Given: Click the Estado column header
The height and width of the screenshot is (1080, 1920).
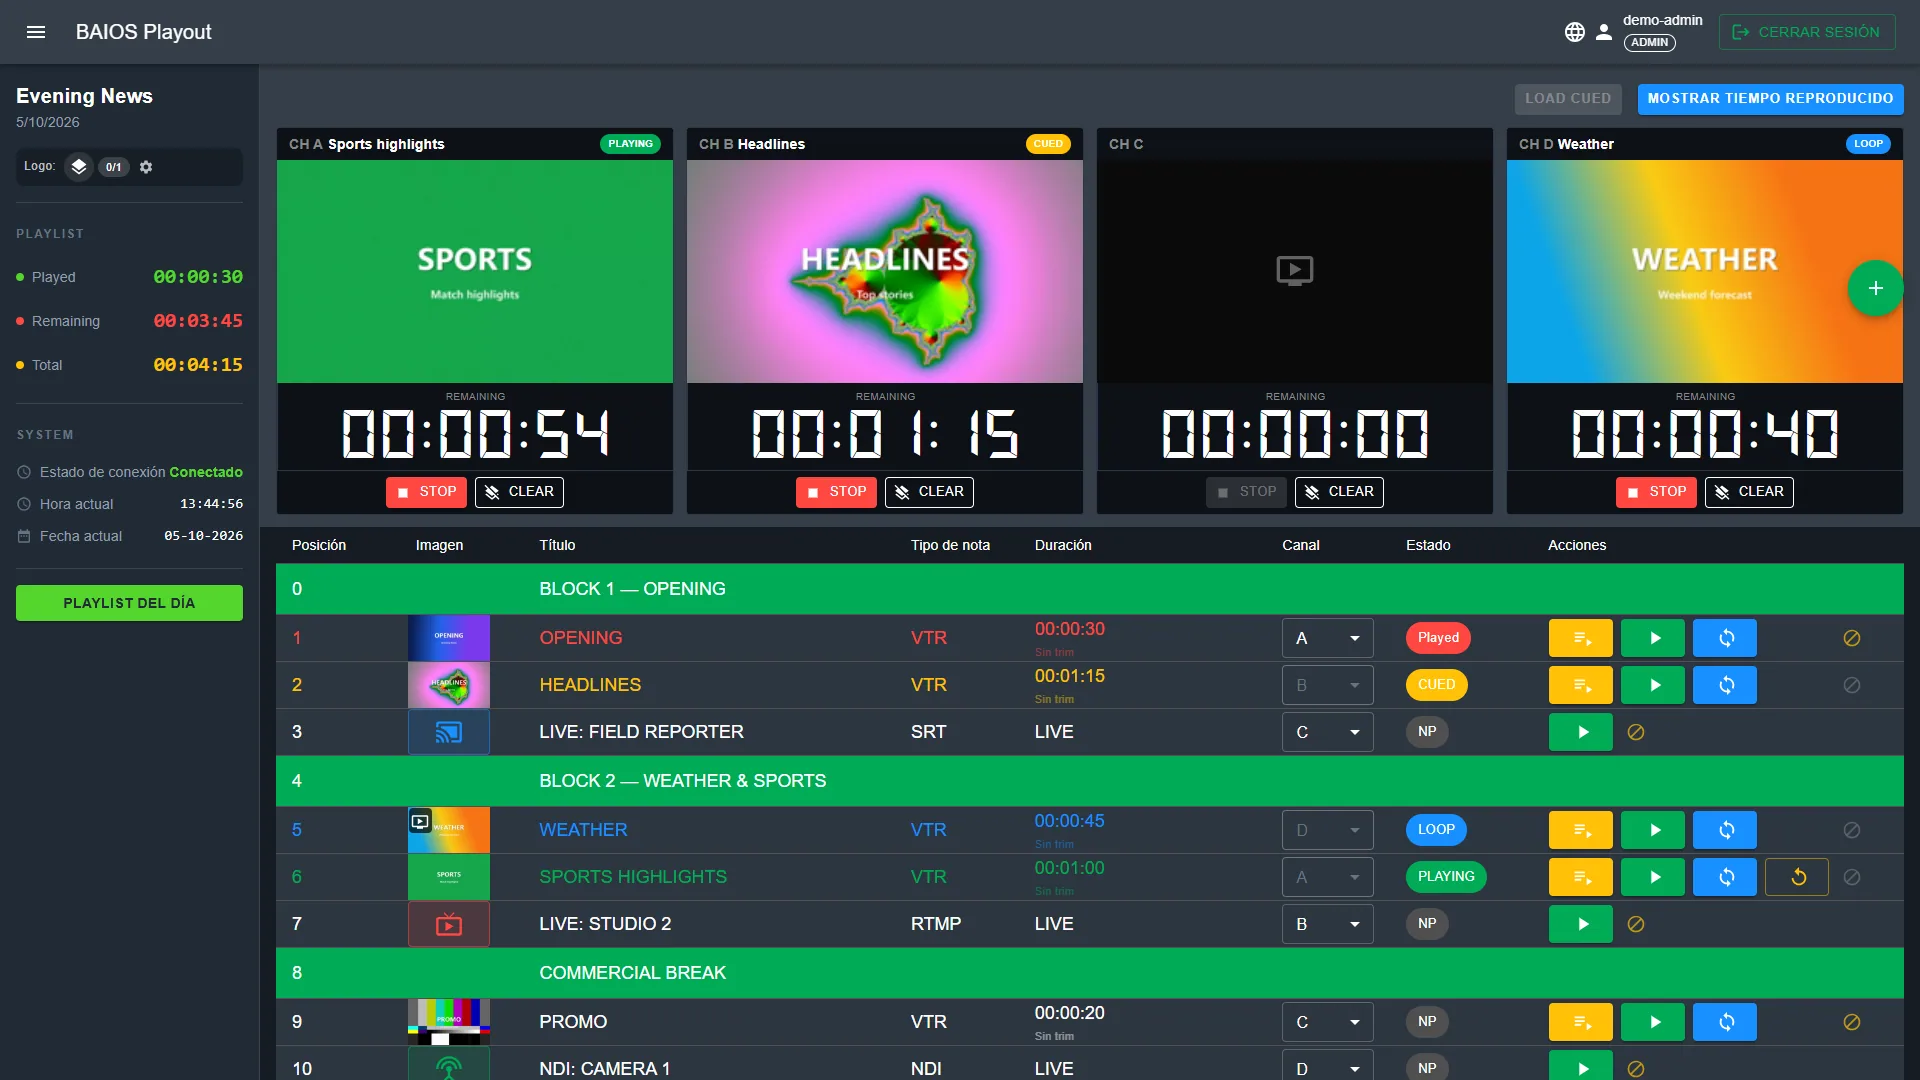Looking at the screenshot, I should [1428, 545].
